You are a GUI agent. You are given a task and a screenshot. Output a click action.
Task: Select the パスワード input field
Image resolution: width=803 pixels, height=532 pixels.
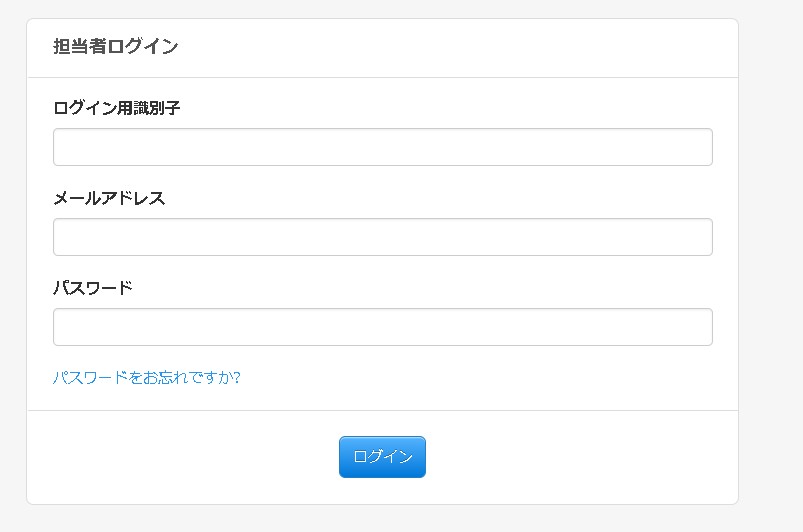pos(382,327)
